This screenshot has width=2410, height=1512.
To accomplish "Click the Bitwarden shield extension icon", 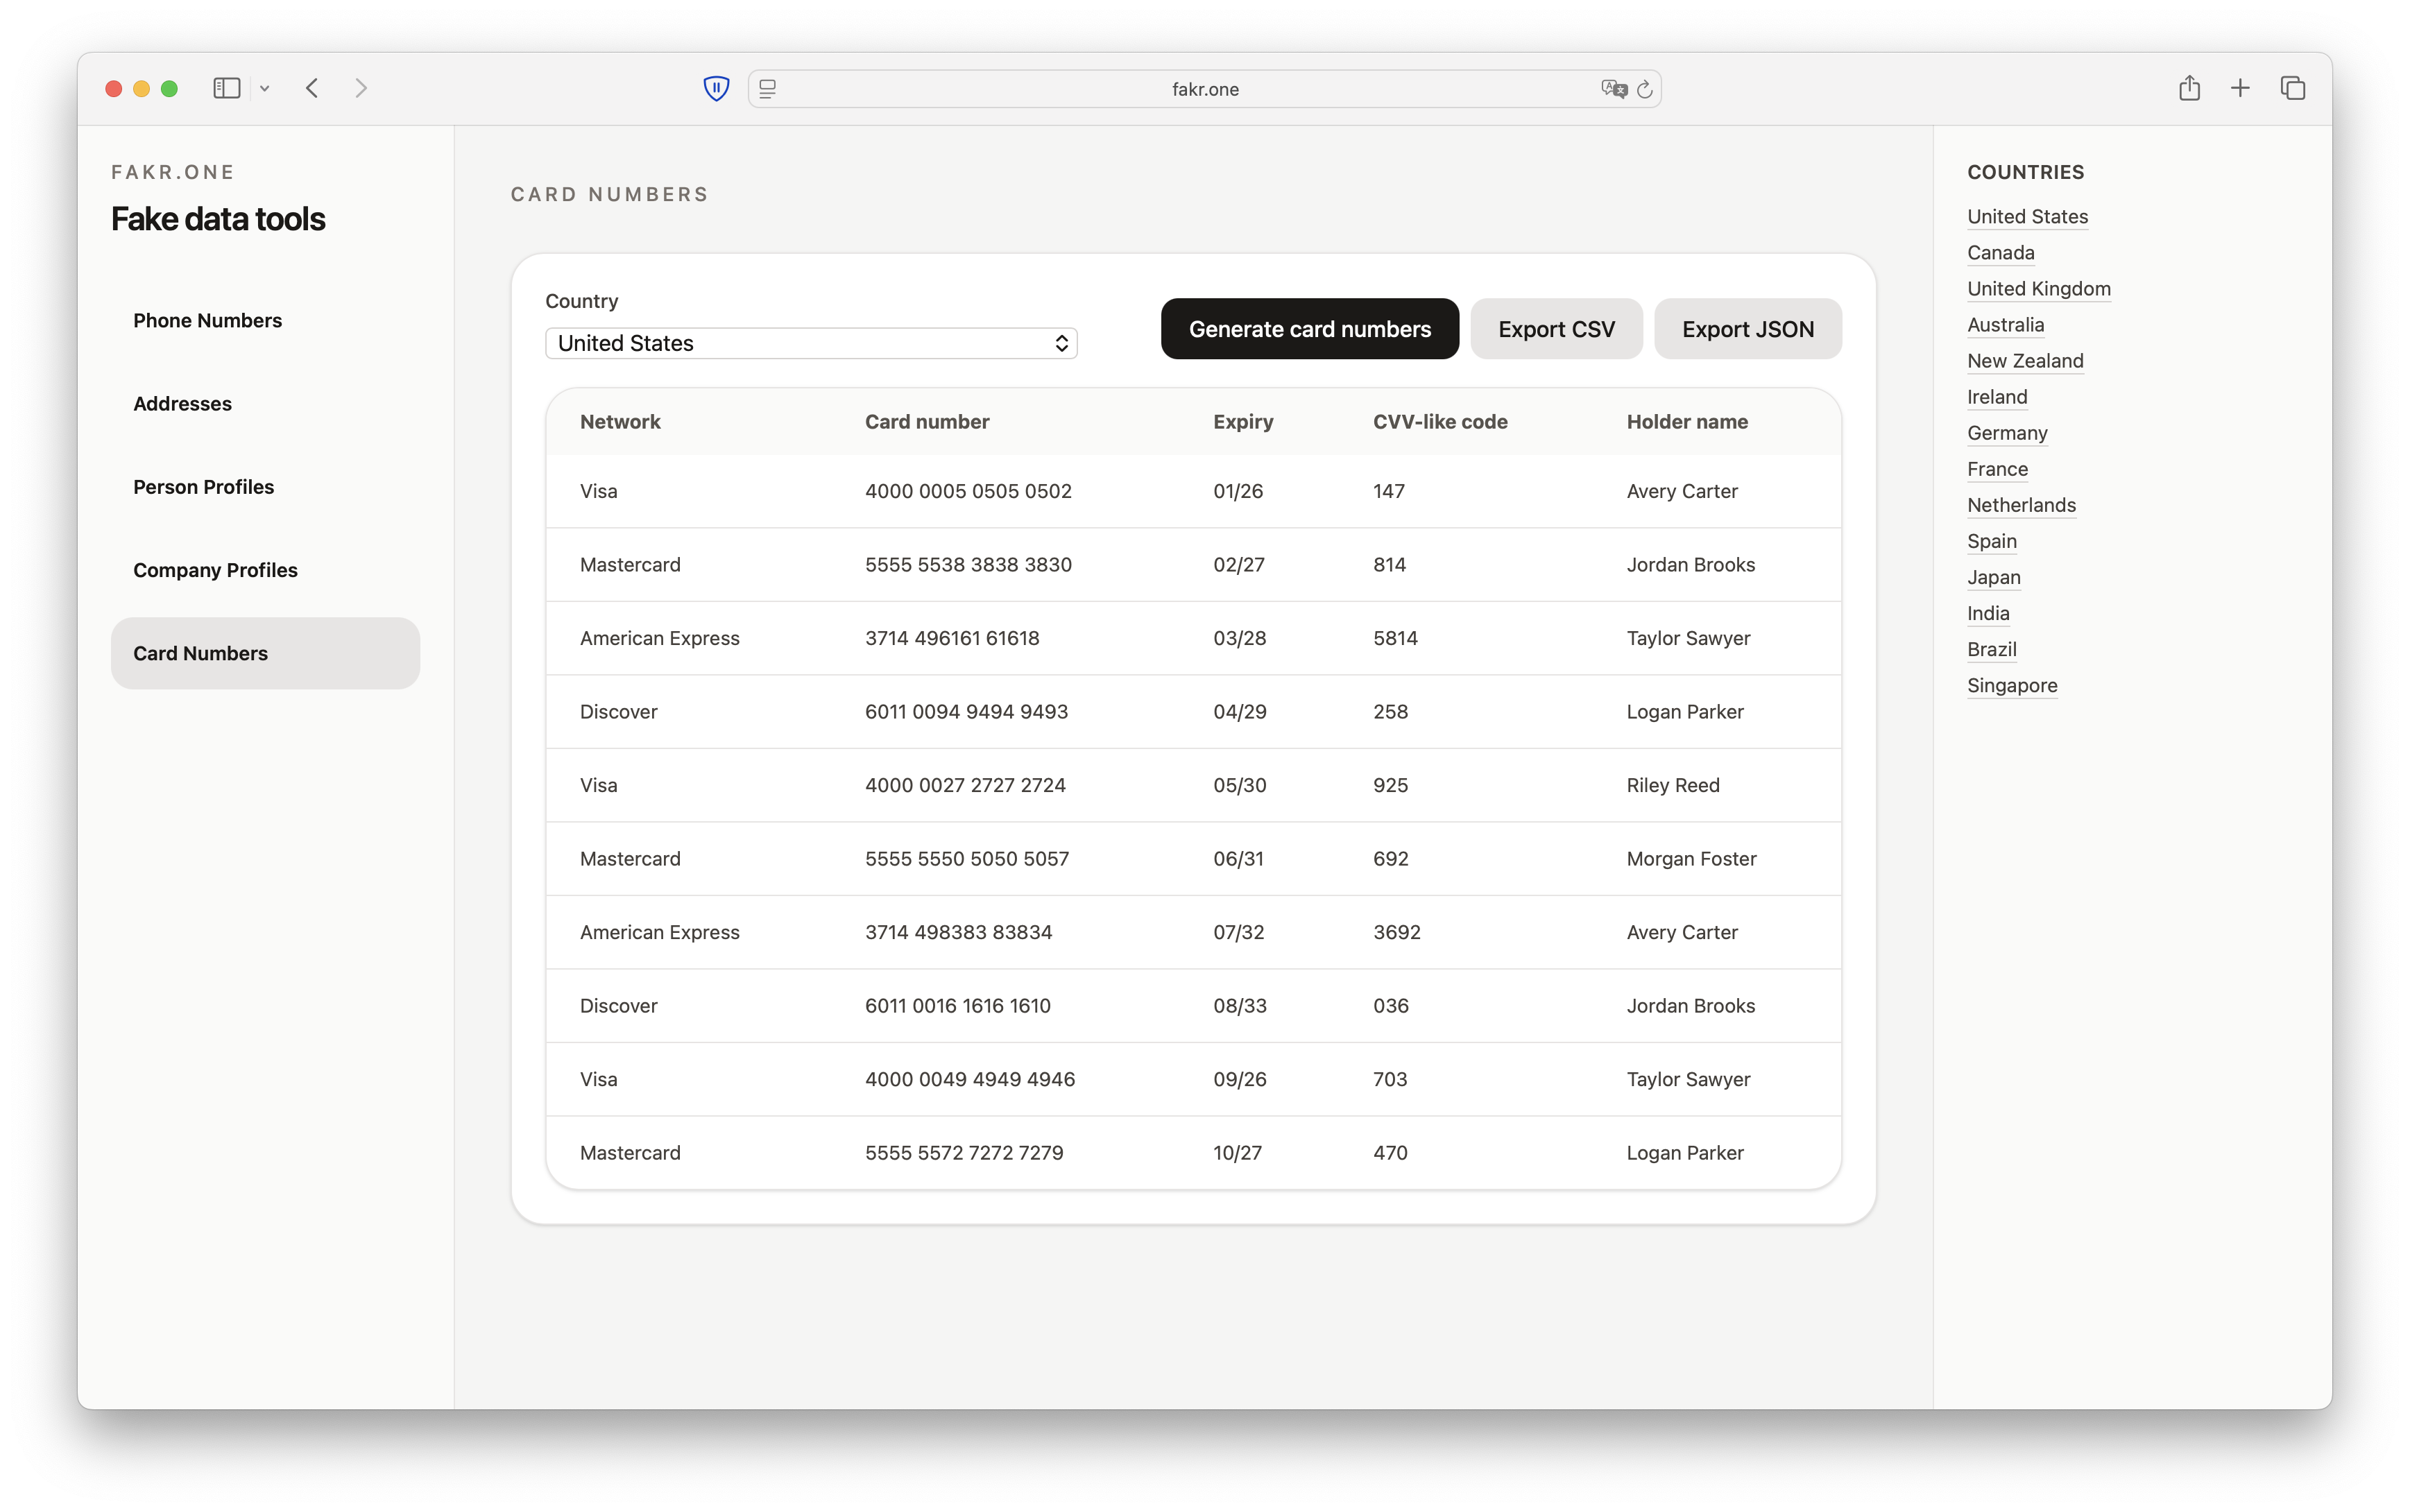I will 716,89.
